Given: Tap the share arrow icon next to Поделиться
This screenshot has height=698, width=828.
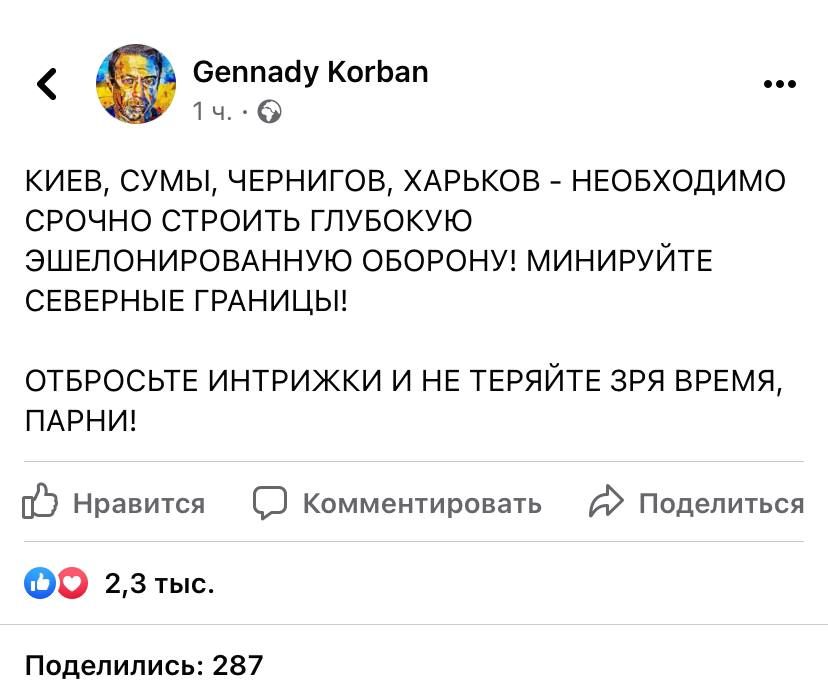Looking at the screenshot, I should 607,503.
